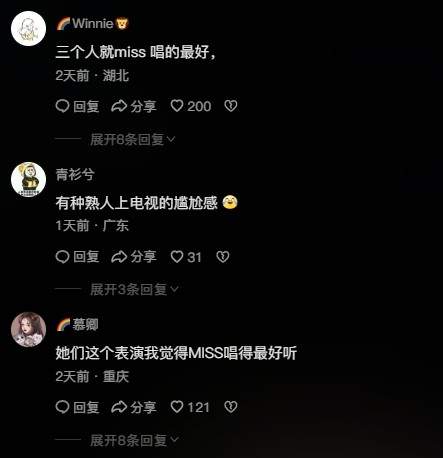Open 青衫兮's avatar picture

pyautogui.click(x=28, y=179)
